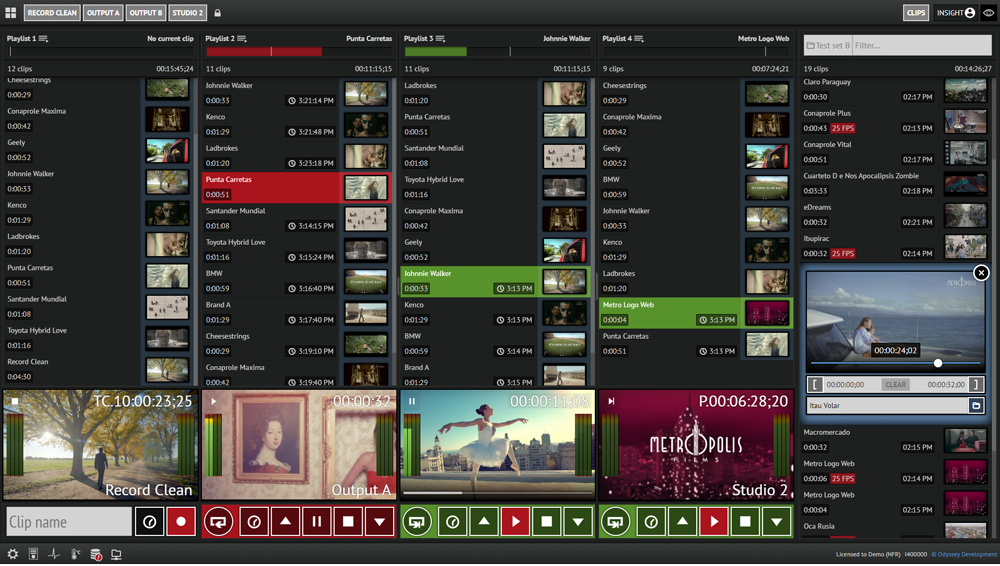Toggle the CLIPS panel button

916,13
